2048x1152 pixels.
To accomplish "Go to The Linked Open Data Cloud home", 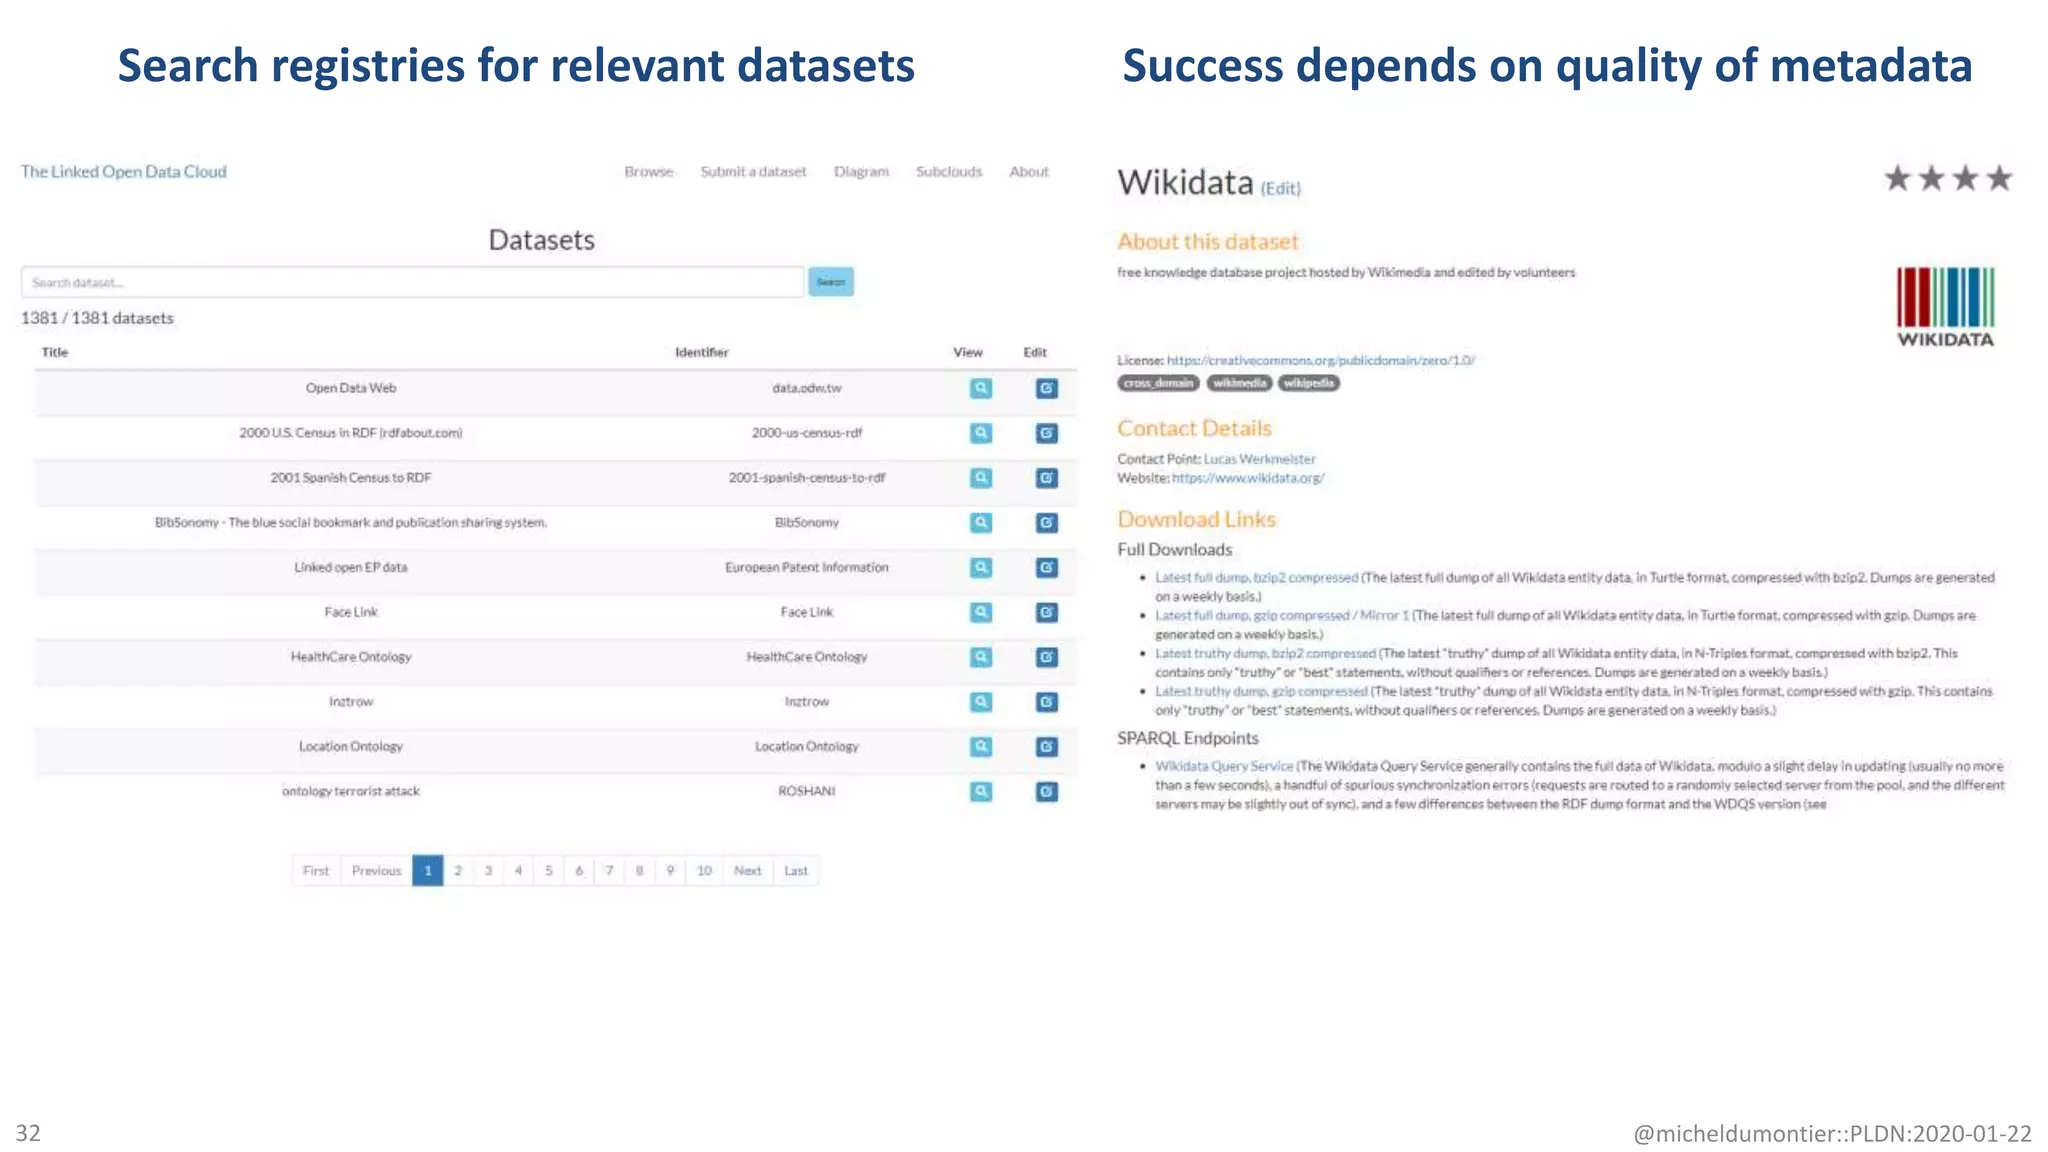I will (124, 172).
